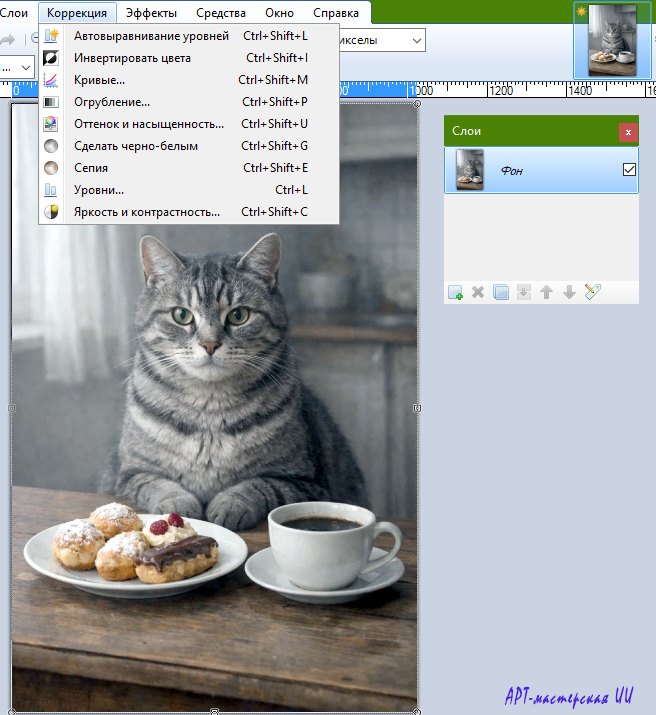Click the Invert colors icon in menu
Image resolution: width=656 pixels, height=715 pixels.
coord(51,58)
